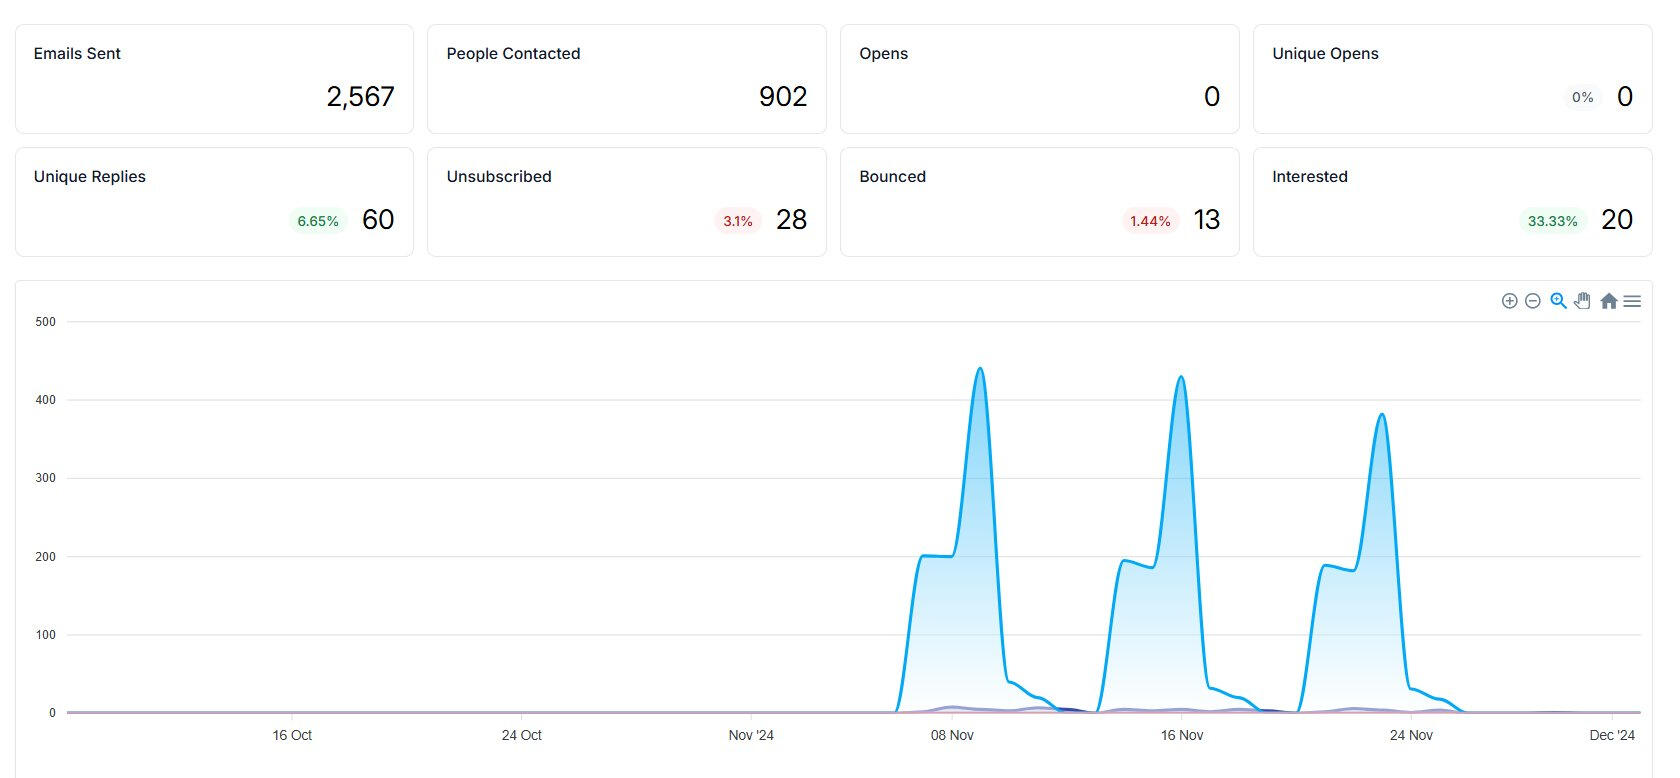The height and width of the screenshot is (778, 1680).
Task: Activate the selection zoom magnifier tool
Action: coord(1558,301)
